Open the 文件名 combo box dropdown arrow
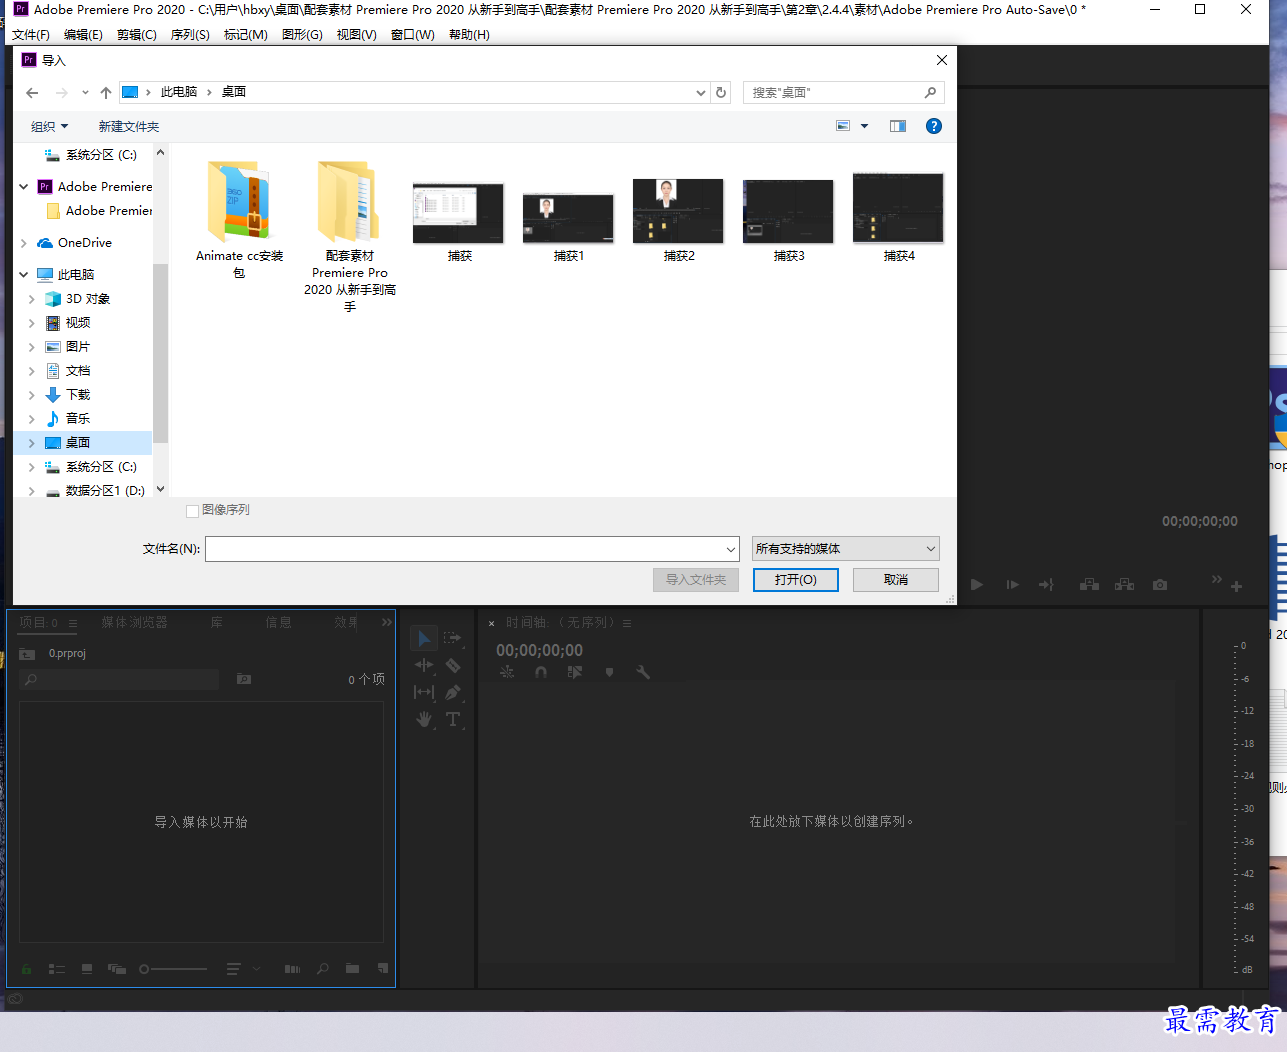Image resolution: width=1287 pixels, height=1052 pixels. pos(731,549)
